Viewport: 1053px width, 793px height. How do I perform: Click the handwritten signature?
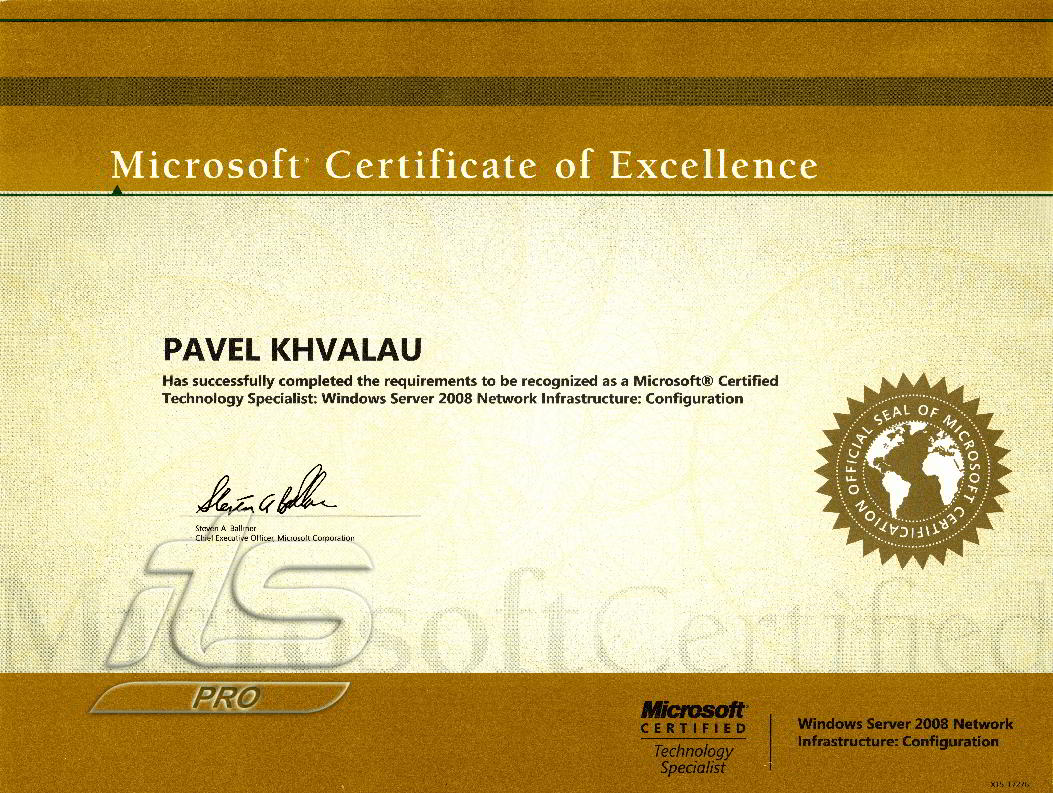(x=266, y=492)
